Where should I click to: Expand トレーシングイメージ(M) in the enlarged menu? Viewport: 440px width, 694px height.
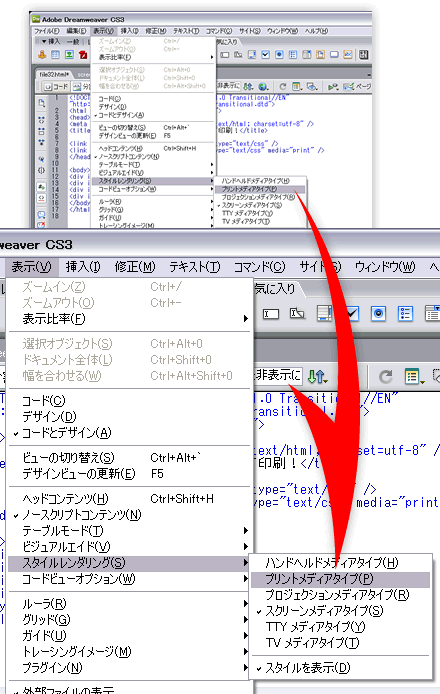[130, 652]
